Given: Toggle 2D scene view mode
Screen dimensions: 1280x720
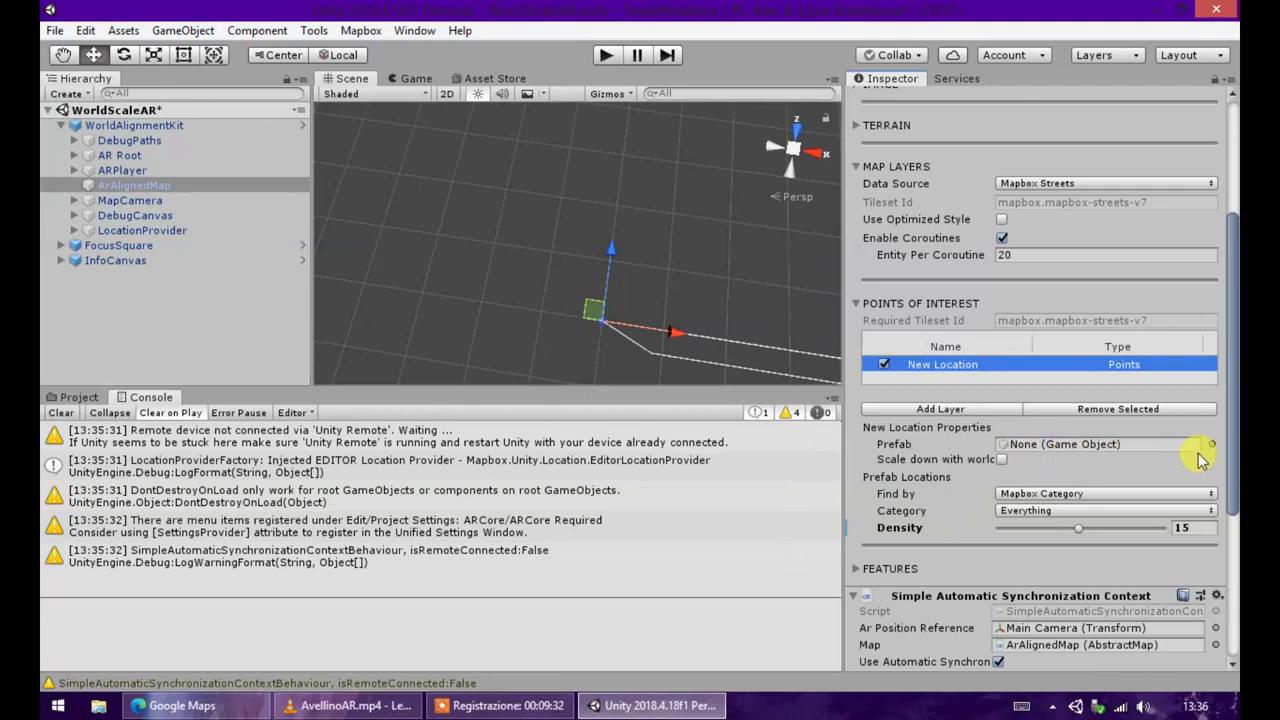Looking at the screenshot, I should (x=447, y=94).
